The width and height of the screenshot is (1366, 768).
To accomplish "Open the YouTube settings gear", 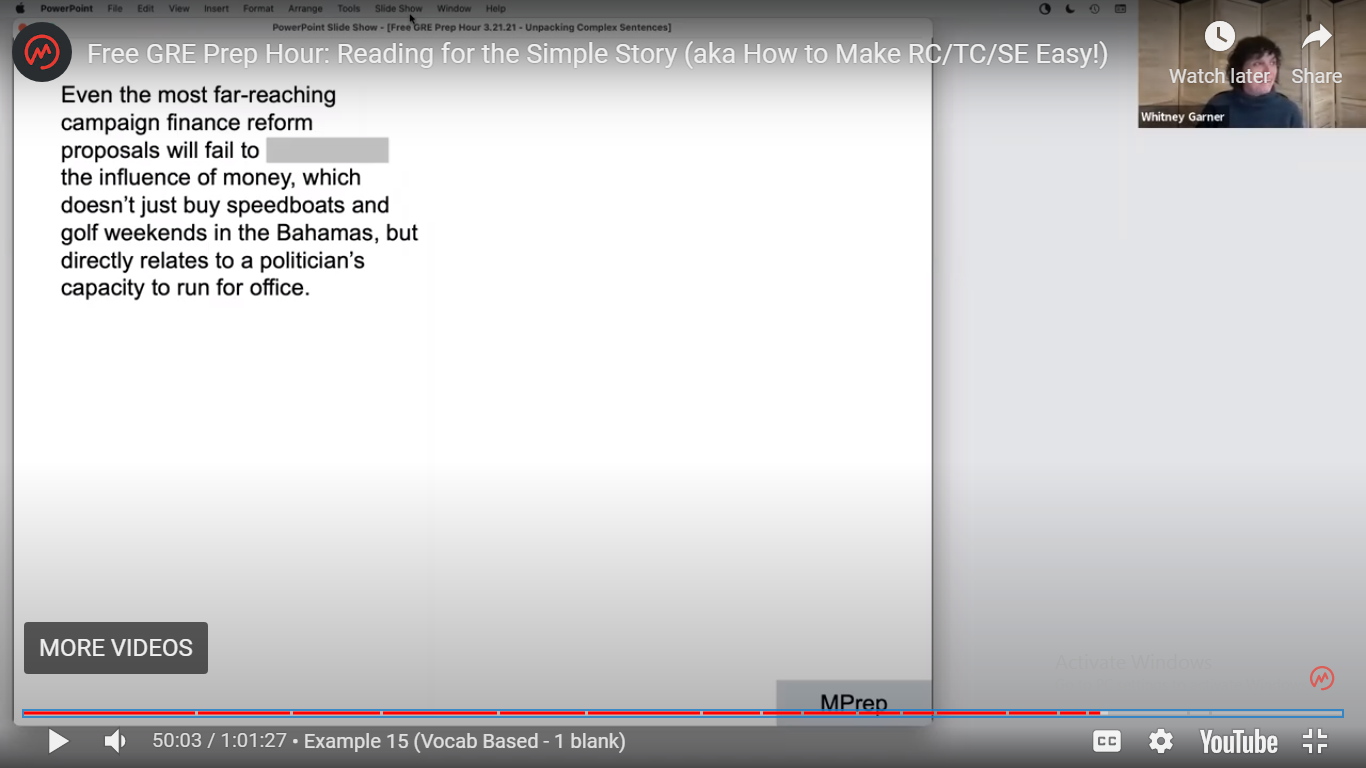I will pos(1160,741).
